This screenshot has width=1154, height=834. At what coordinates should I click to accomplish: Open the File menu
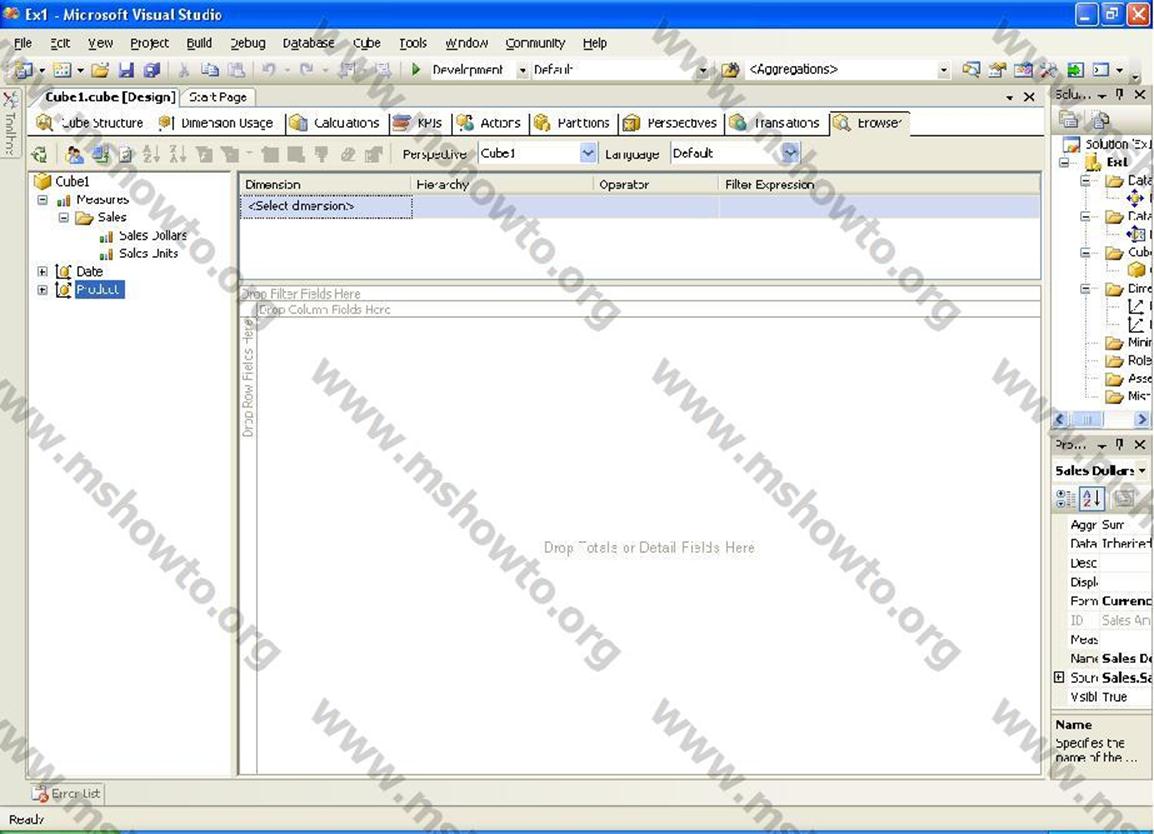coord(23,43)
